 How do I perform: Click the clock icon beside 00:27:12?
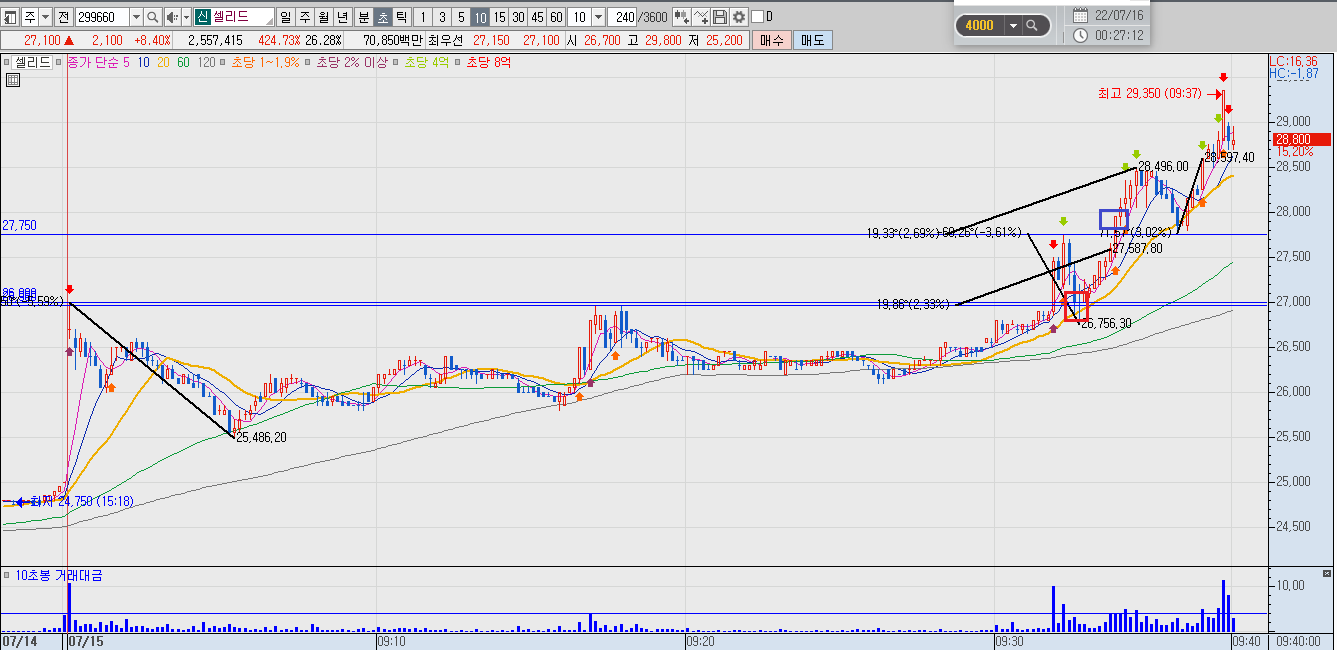point(1081,35)
